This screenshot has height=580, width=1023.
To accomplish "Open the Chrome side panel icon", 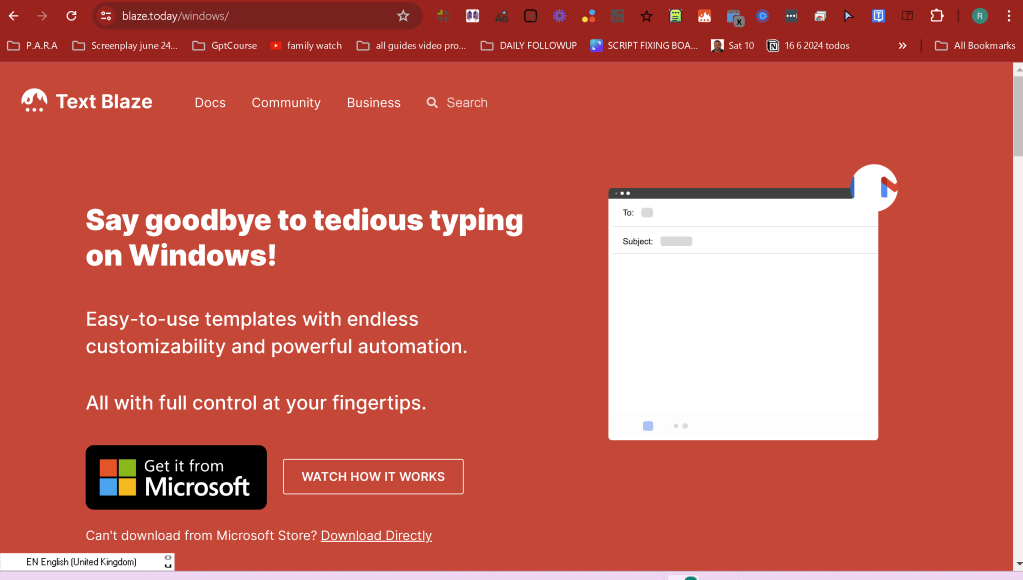I will pyautogui.click(x=908, y=16).
